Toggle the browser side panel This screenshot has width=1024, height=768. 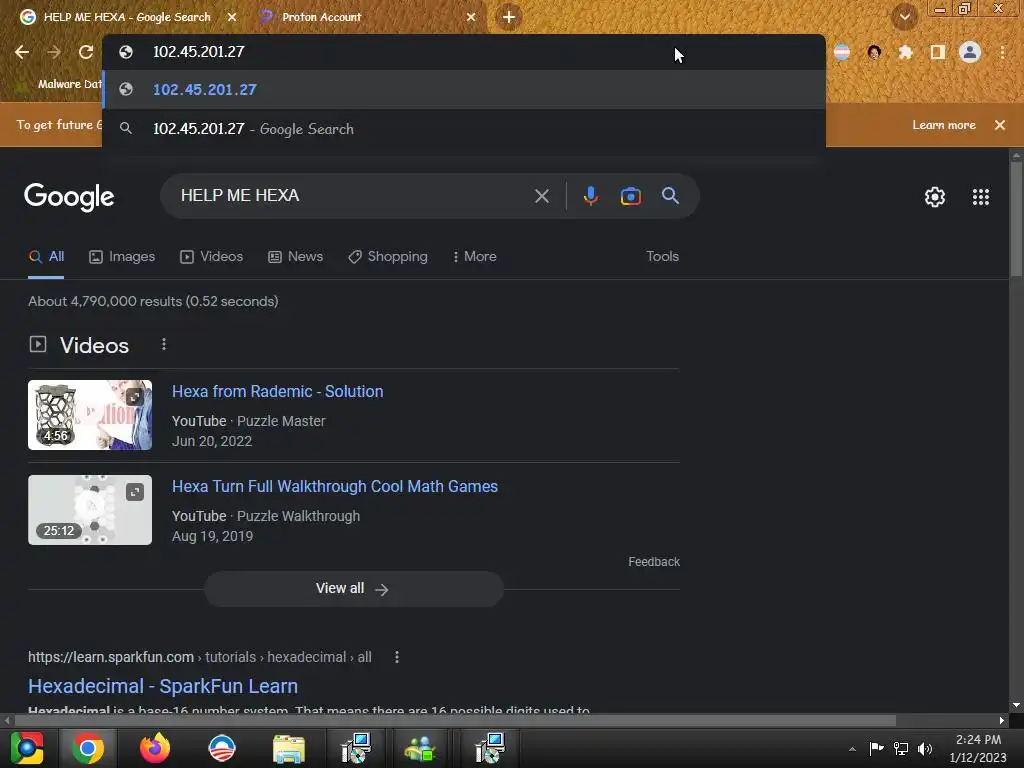[x=938, y=52]
